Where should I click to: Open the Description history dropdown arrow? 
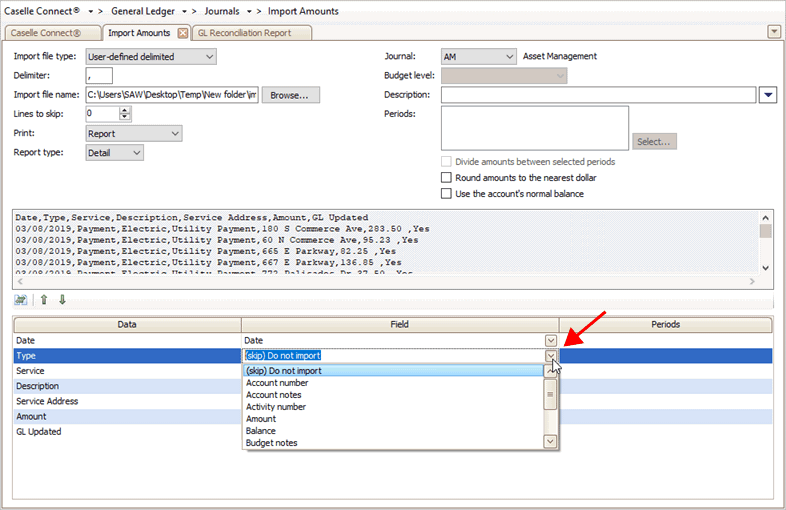coord(768,95)
